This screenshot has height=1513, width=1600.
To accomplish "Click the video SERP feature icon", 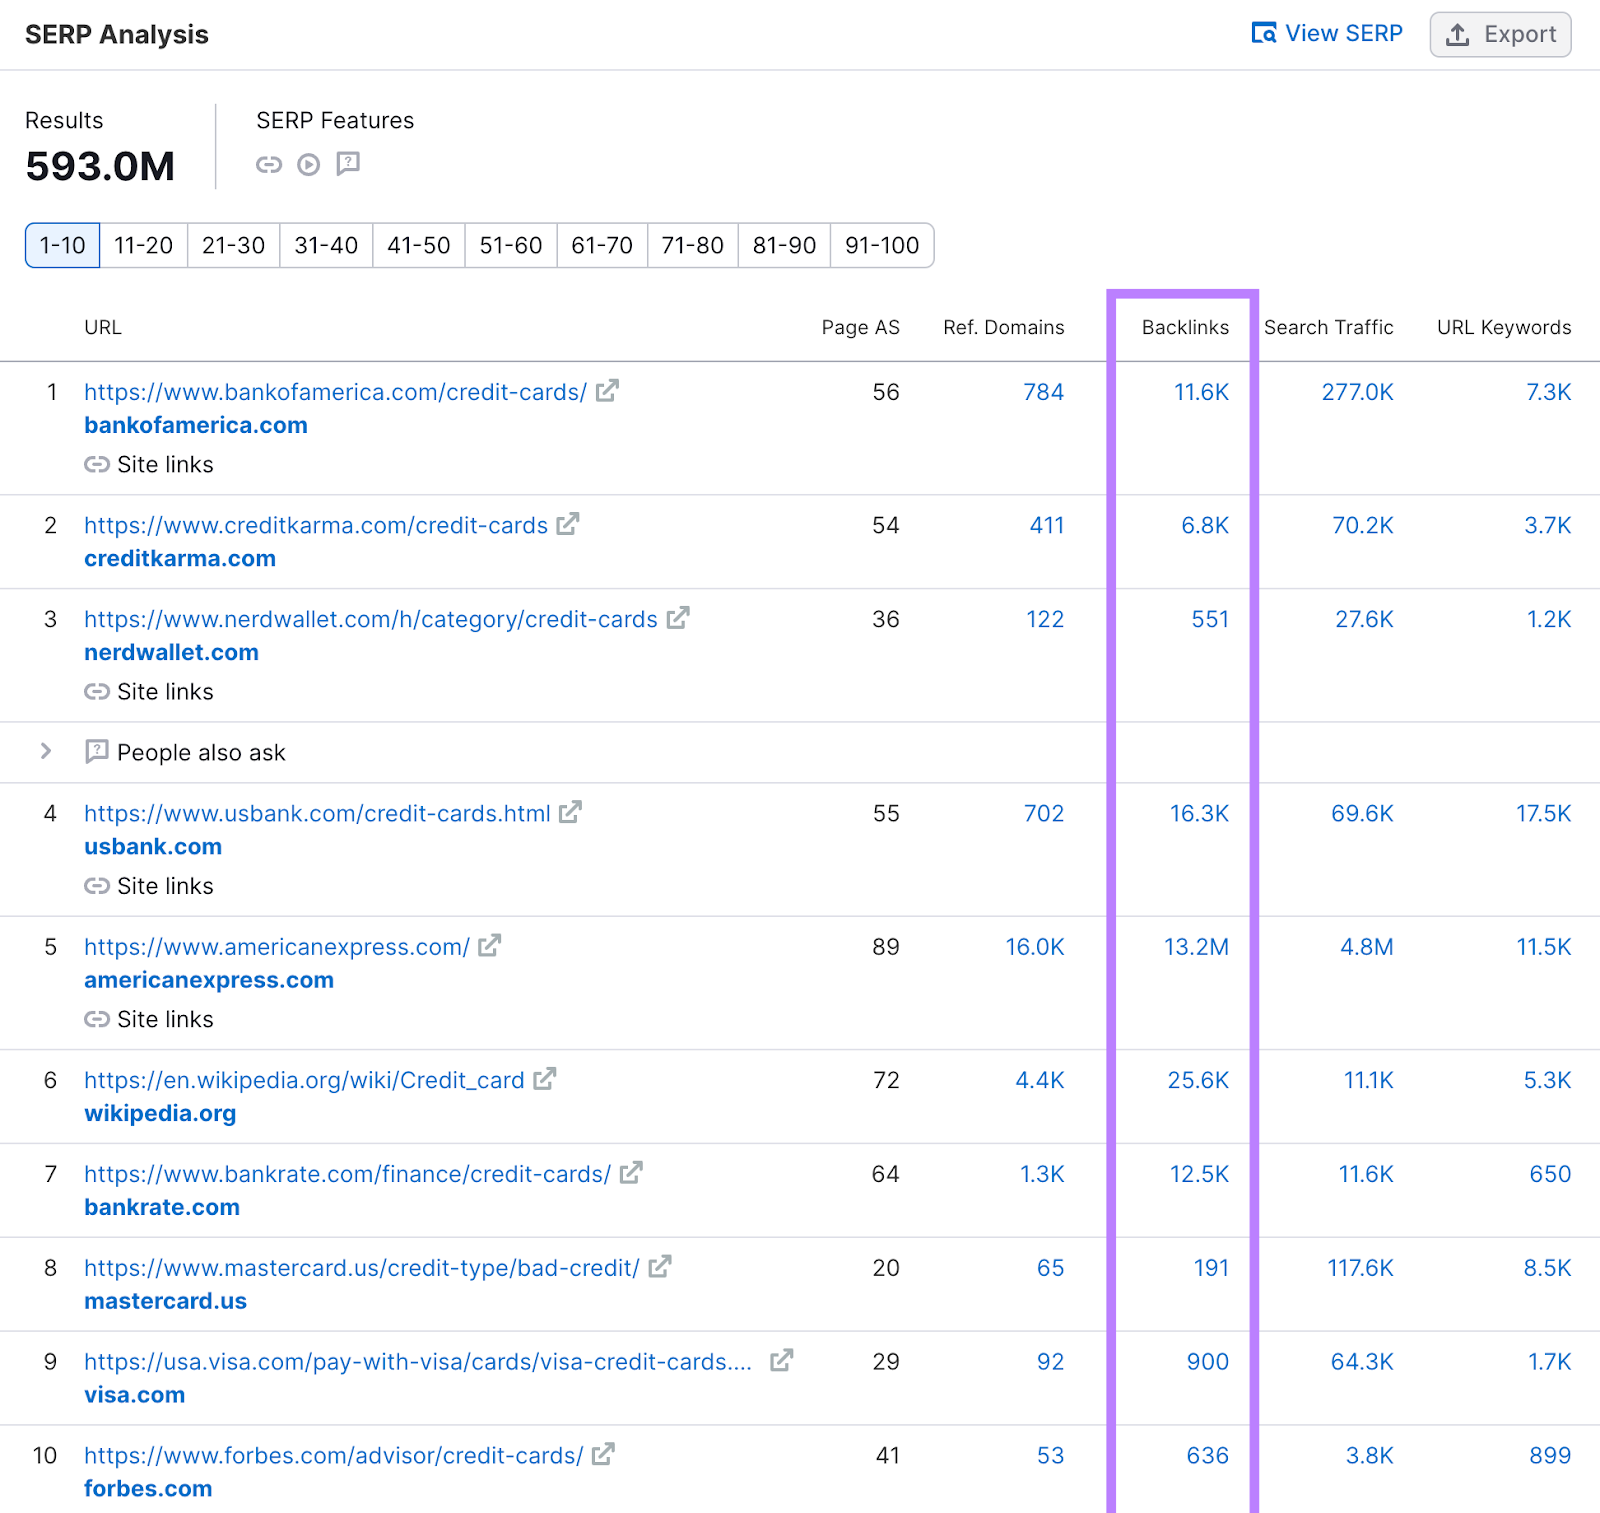I will (x=309, y=164).
